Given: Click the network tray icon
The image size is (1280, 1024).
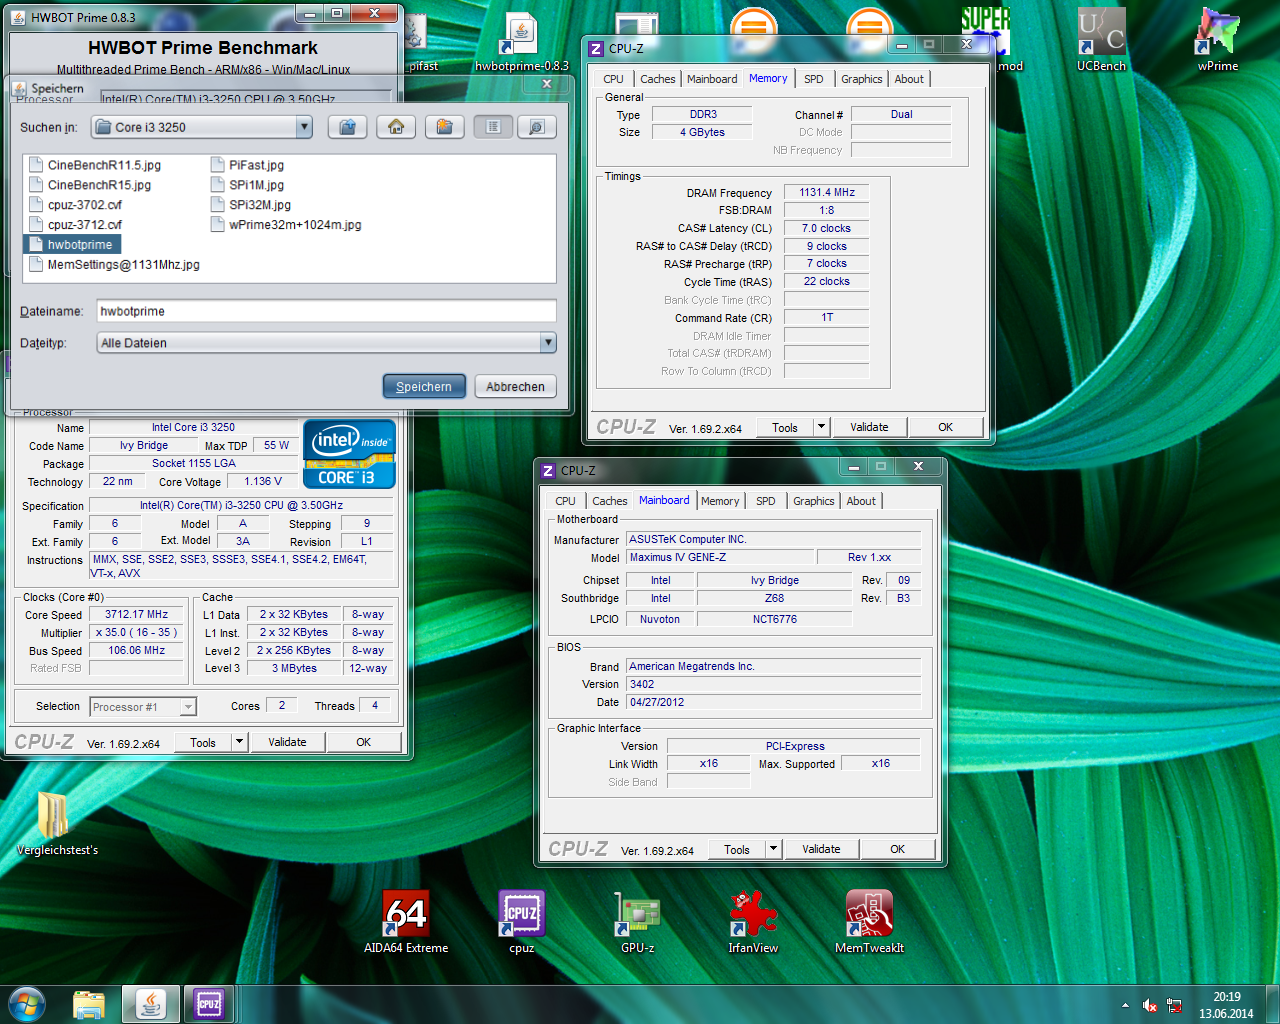Looking at the screenshot, I should tap(1174, 1006).
